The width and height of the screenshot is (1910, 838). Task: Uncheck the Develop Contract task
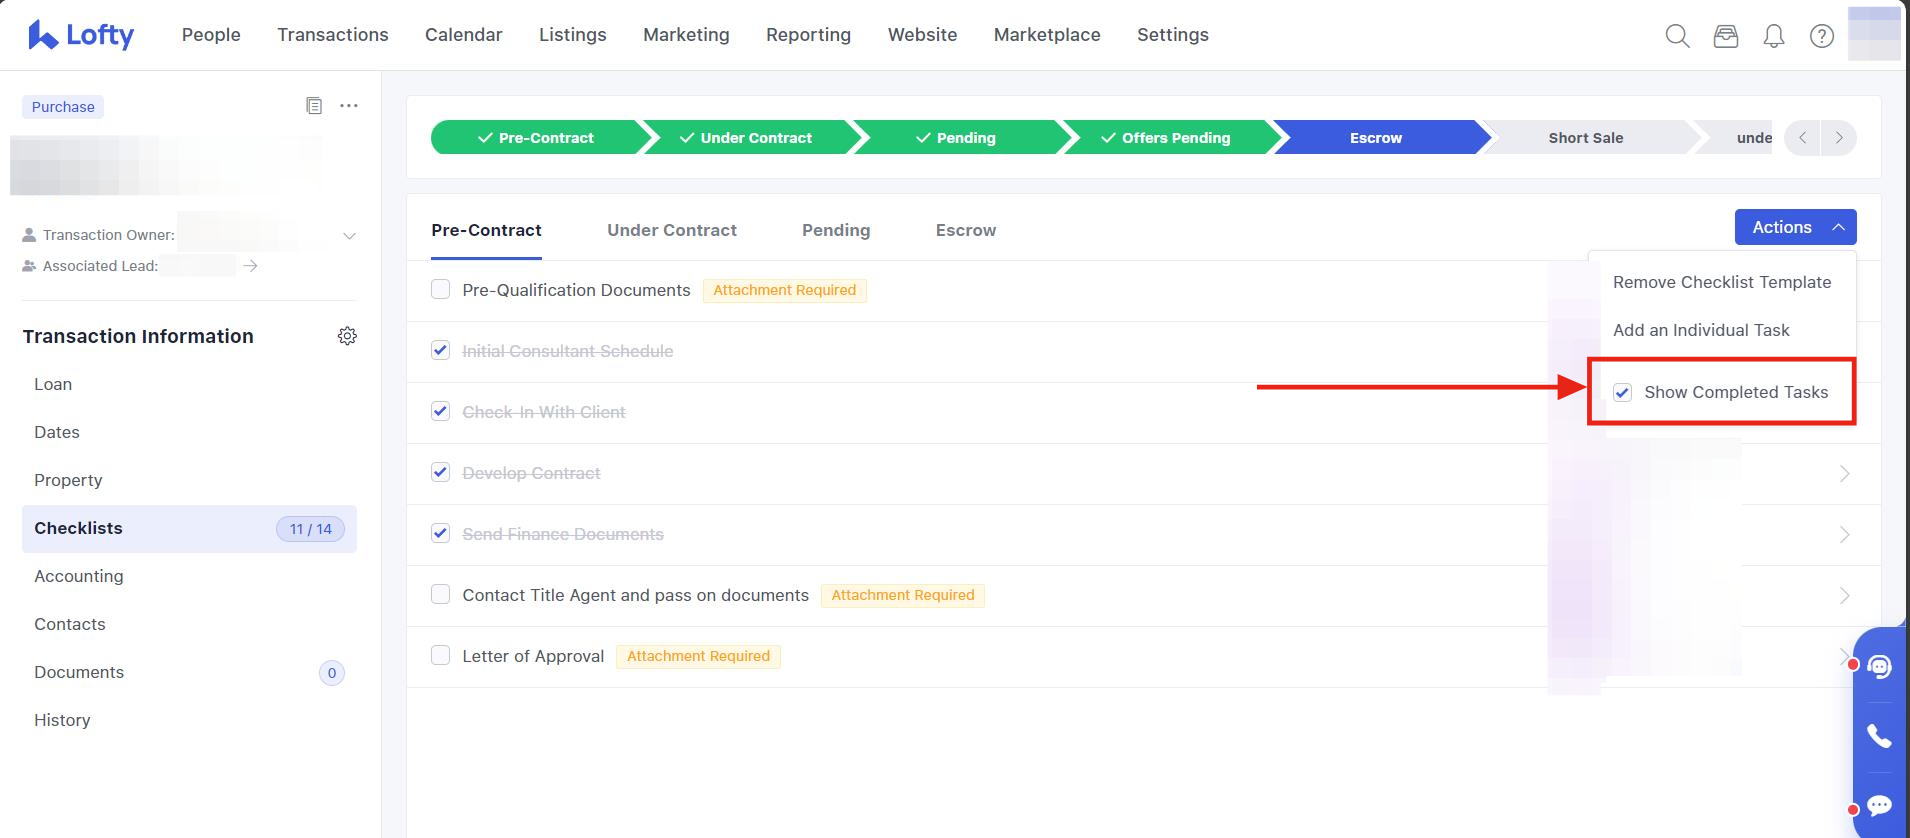440,473
